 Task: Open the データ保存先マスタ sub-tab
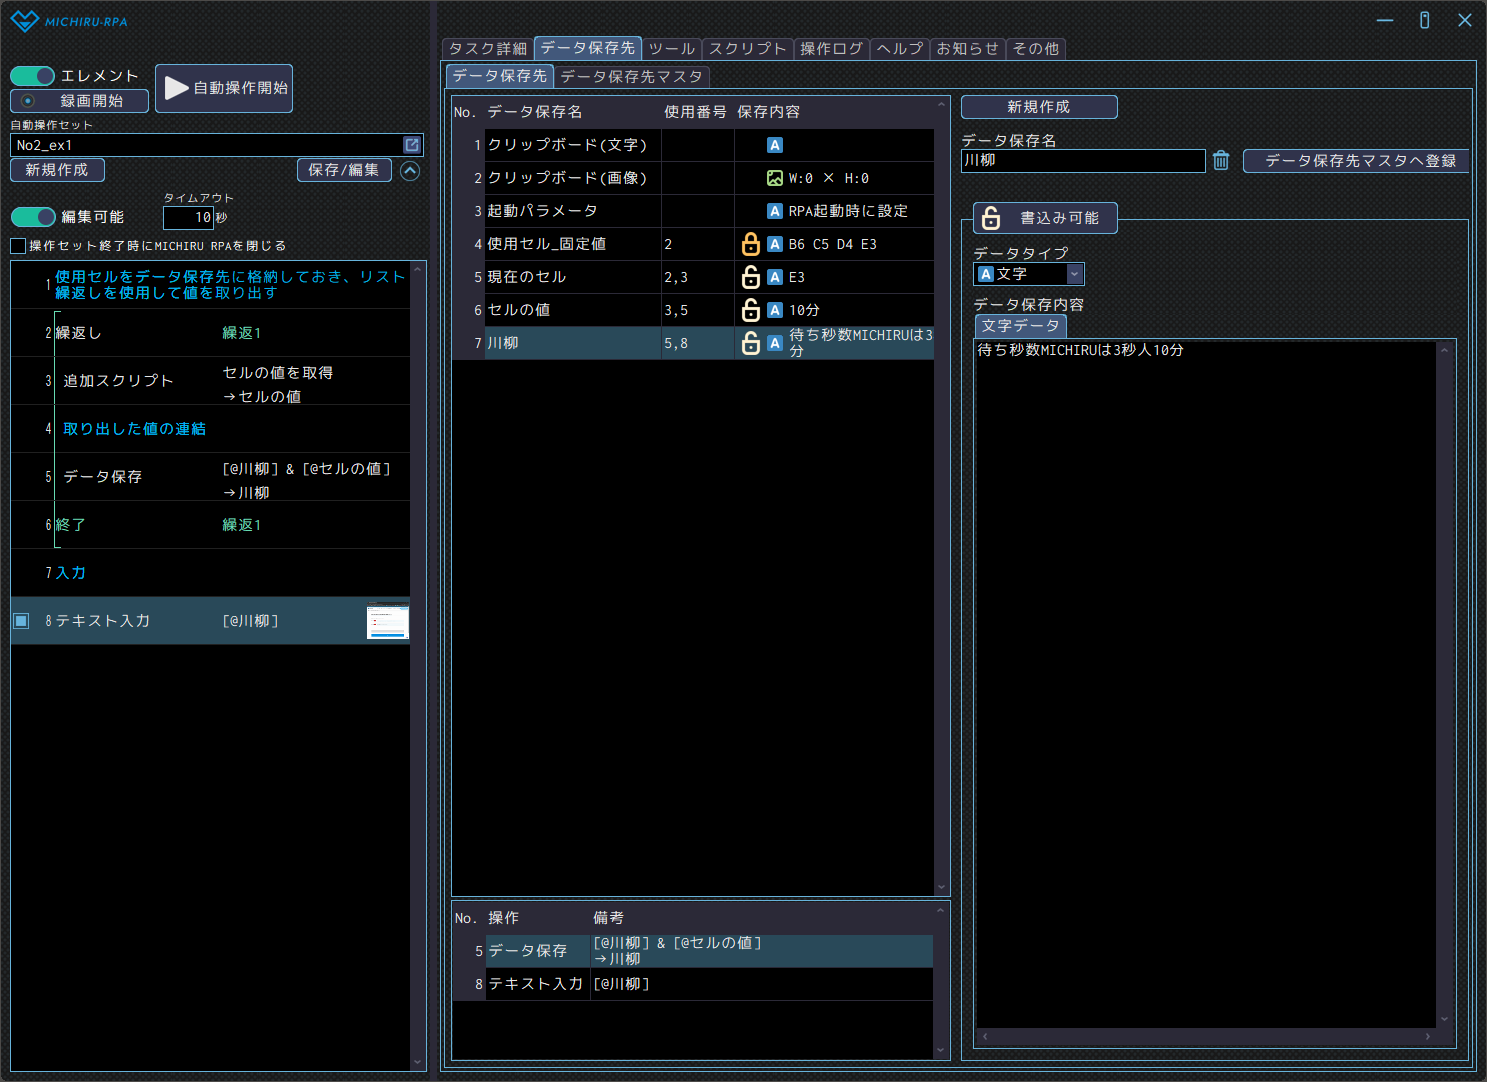click(631, 76)
